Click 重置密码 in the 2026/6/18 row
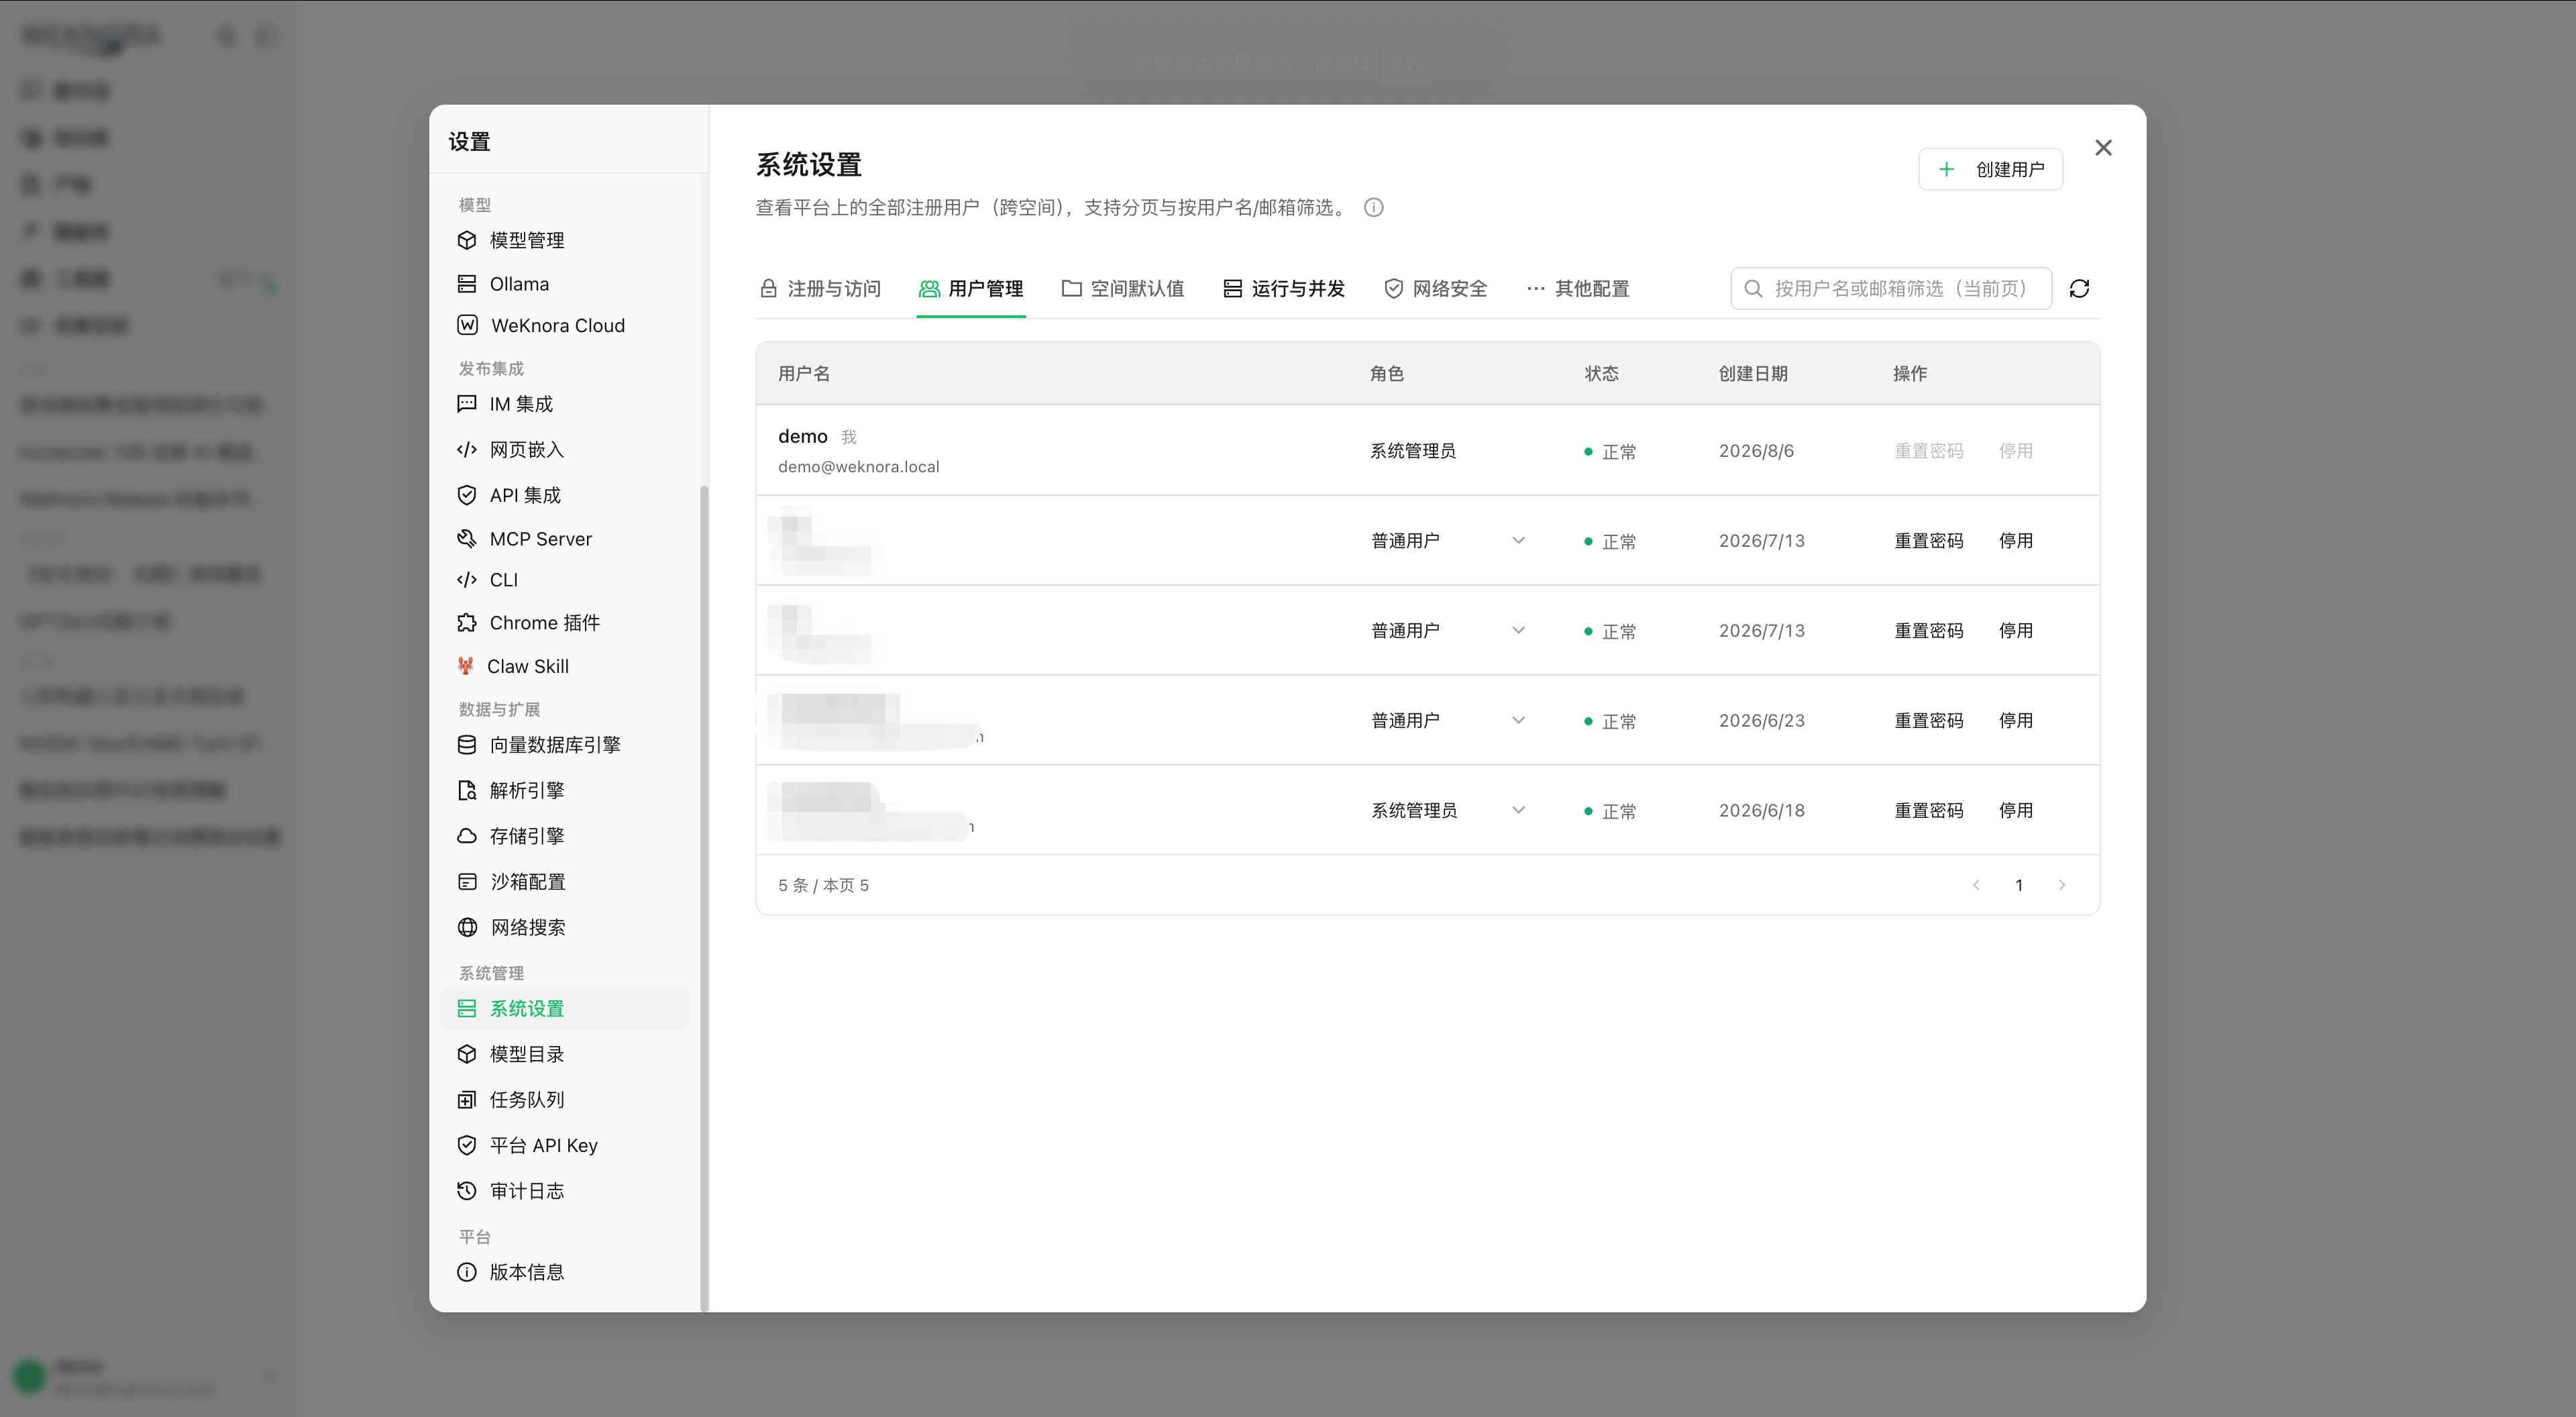Image resolution: width=2576 pixels, height=1417 pixels. (x=1928, y=811)
